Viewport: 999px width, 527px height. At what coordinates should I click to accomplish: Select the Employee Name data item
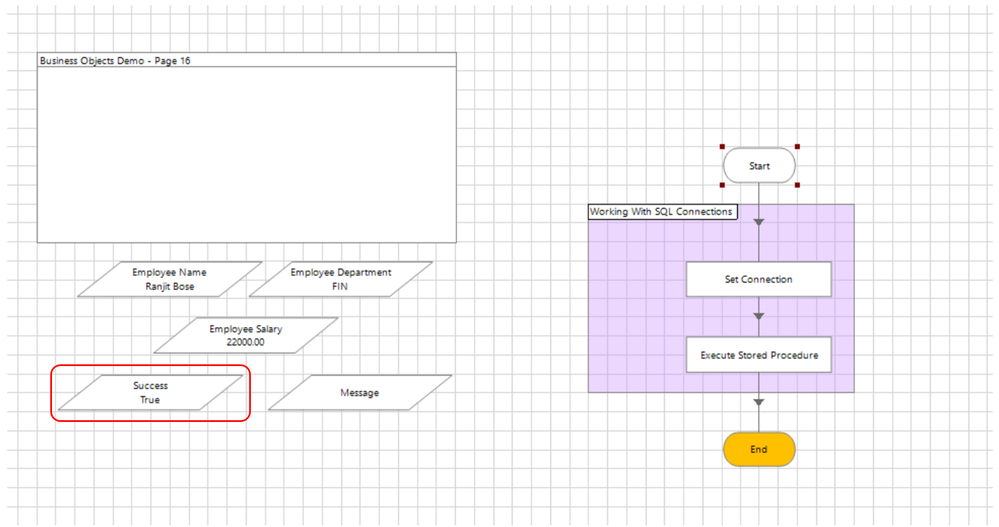(x=170, y=279)
